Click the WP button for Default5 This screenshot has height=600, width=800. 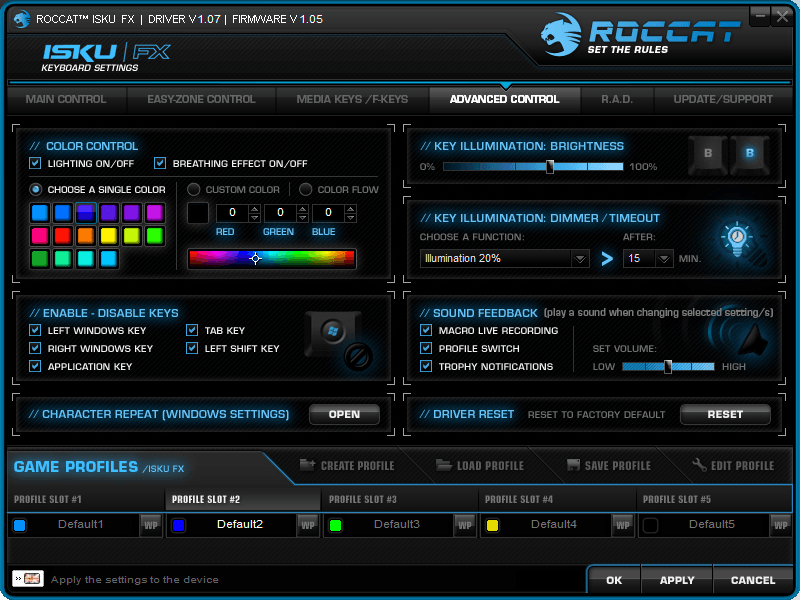tap(780, 525)
